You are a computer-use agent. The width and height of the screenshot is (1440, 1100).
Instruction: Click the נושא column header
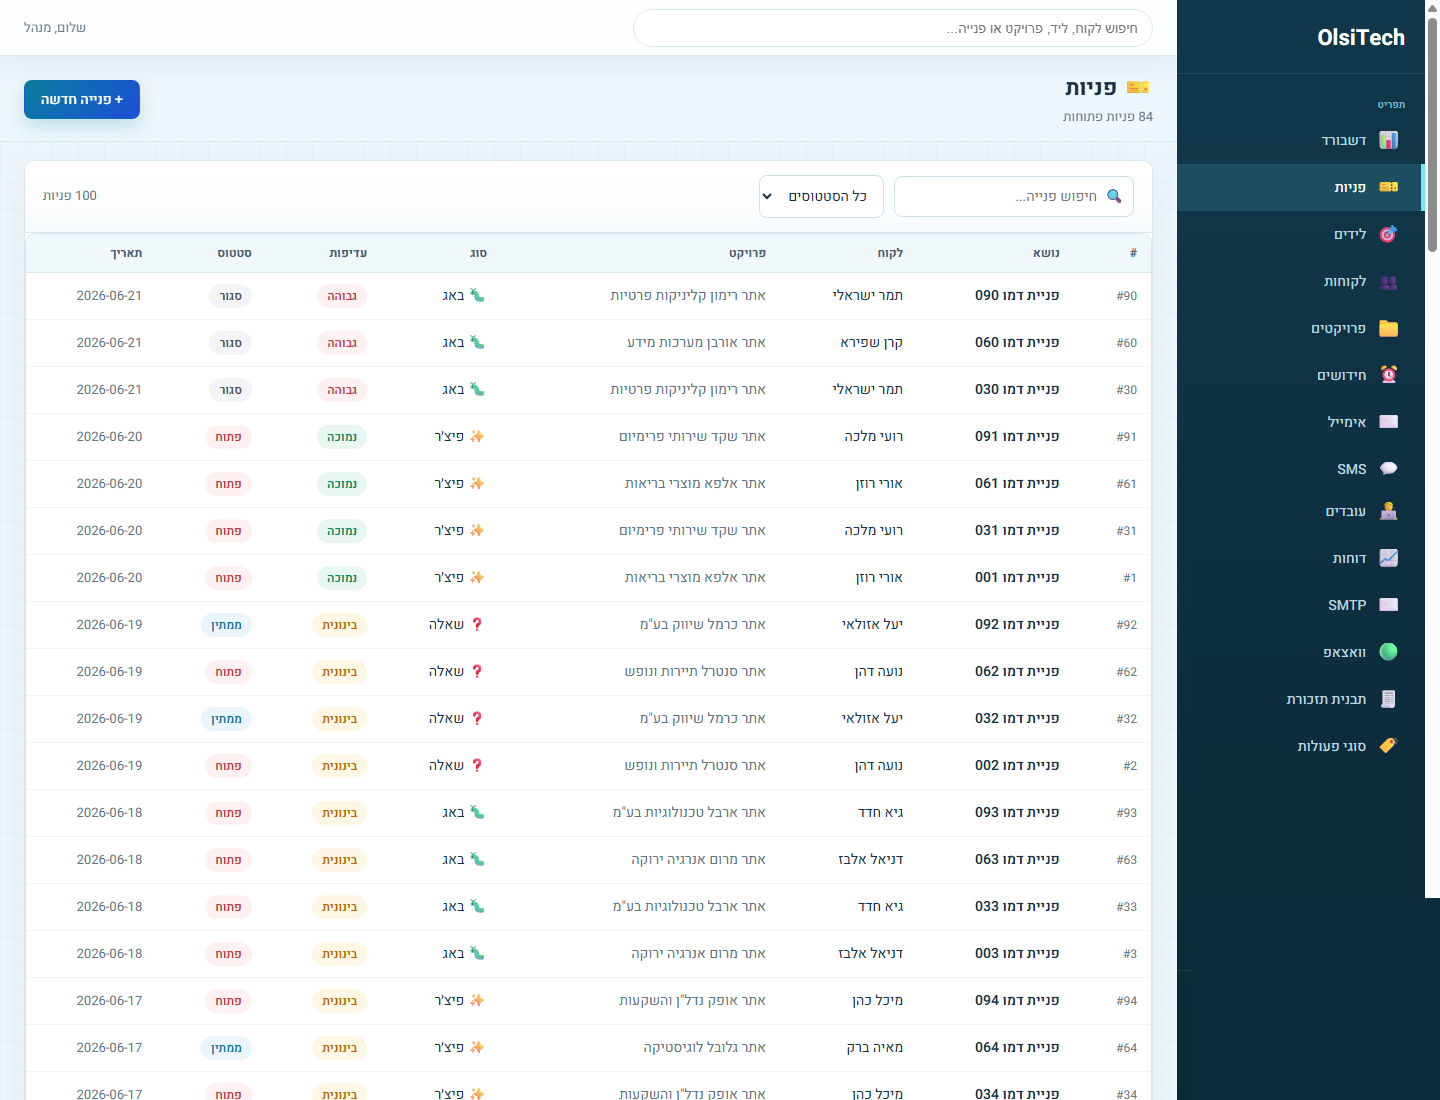tap(1046, 253)
